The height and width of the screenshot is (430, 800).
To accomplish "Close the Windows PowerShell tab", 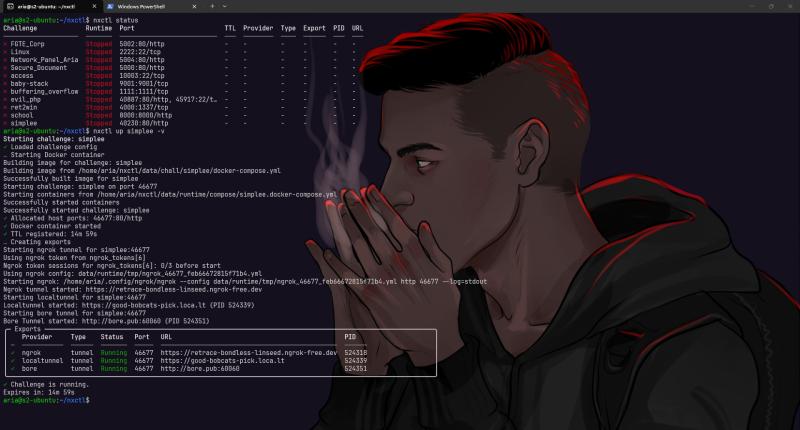I will [x=194, y=7].
